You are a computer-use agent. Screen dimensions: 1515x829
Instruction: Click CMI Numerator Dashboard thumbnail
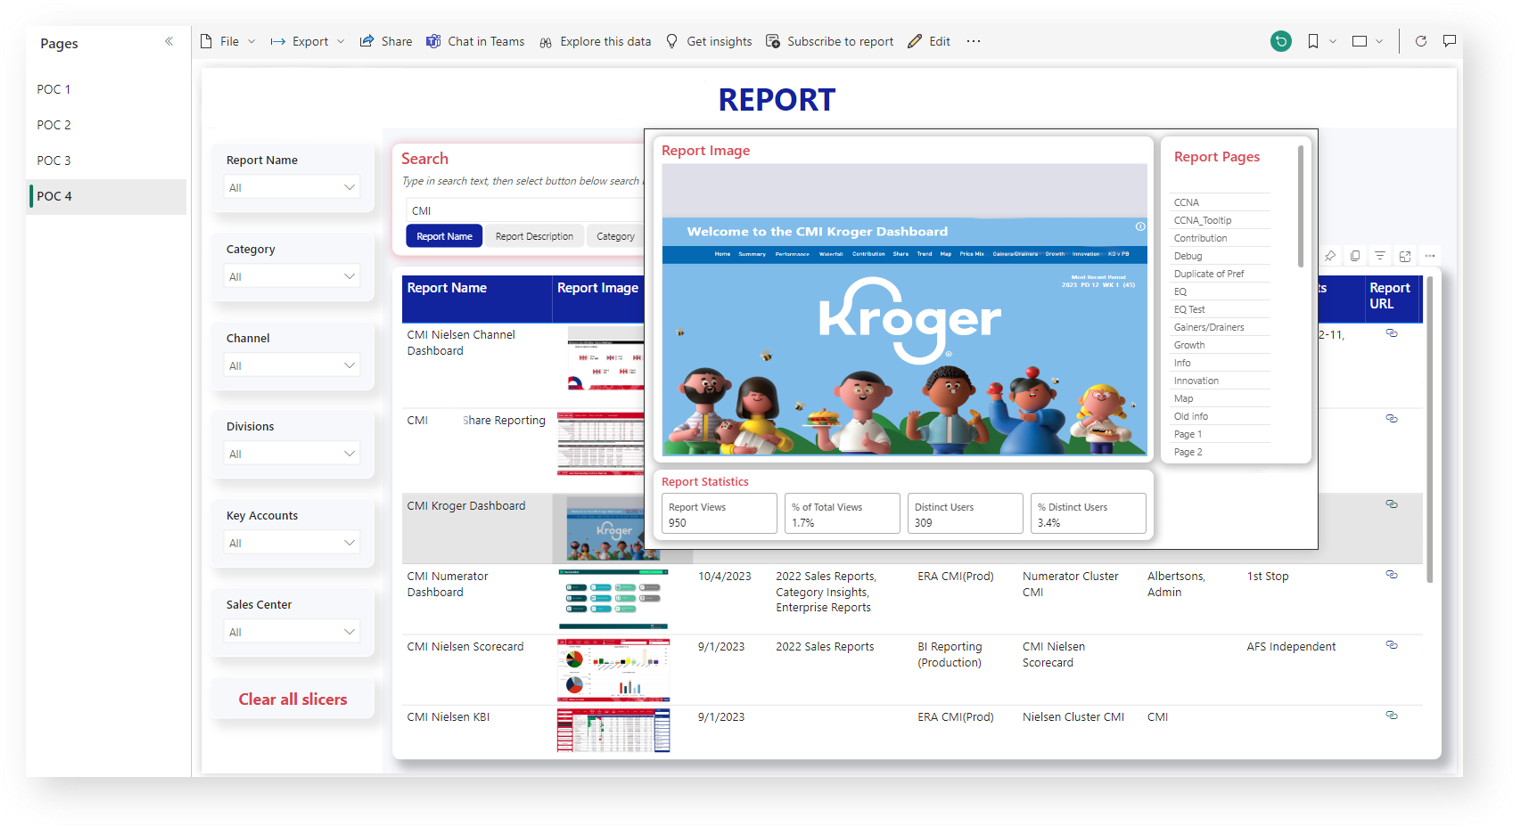click(x=613, y=598)
